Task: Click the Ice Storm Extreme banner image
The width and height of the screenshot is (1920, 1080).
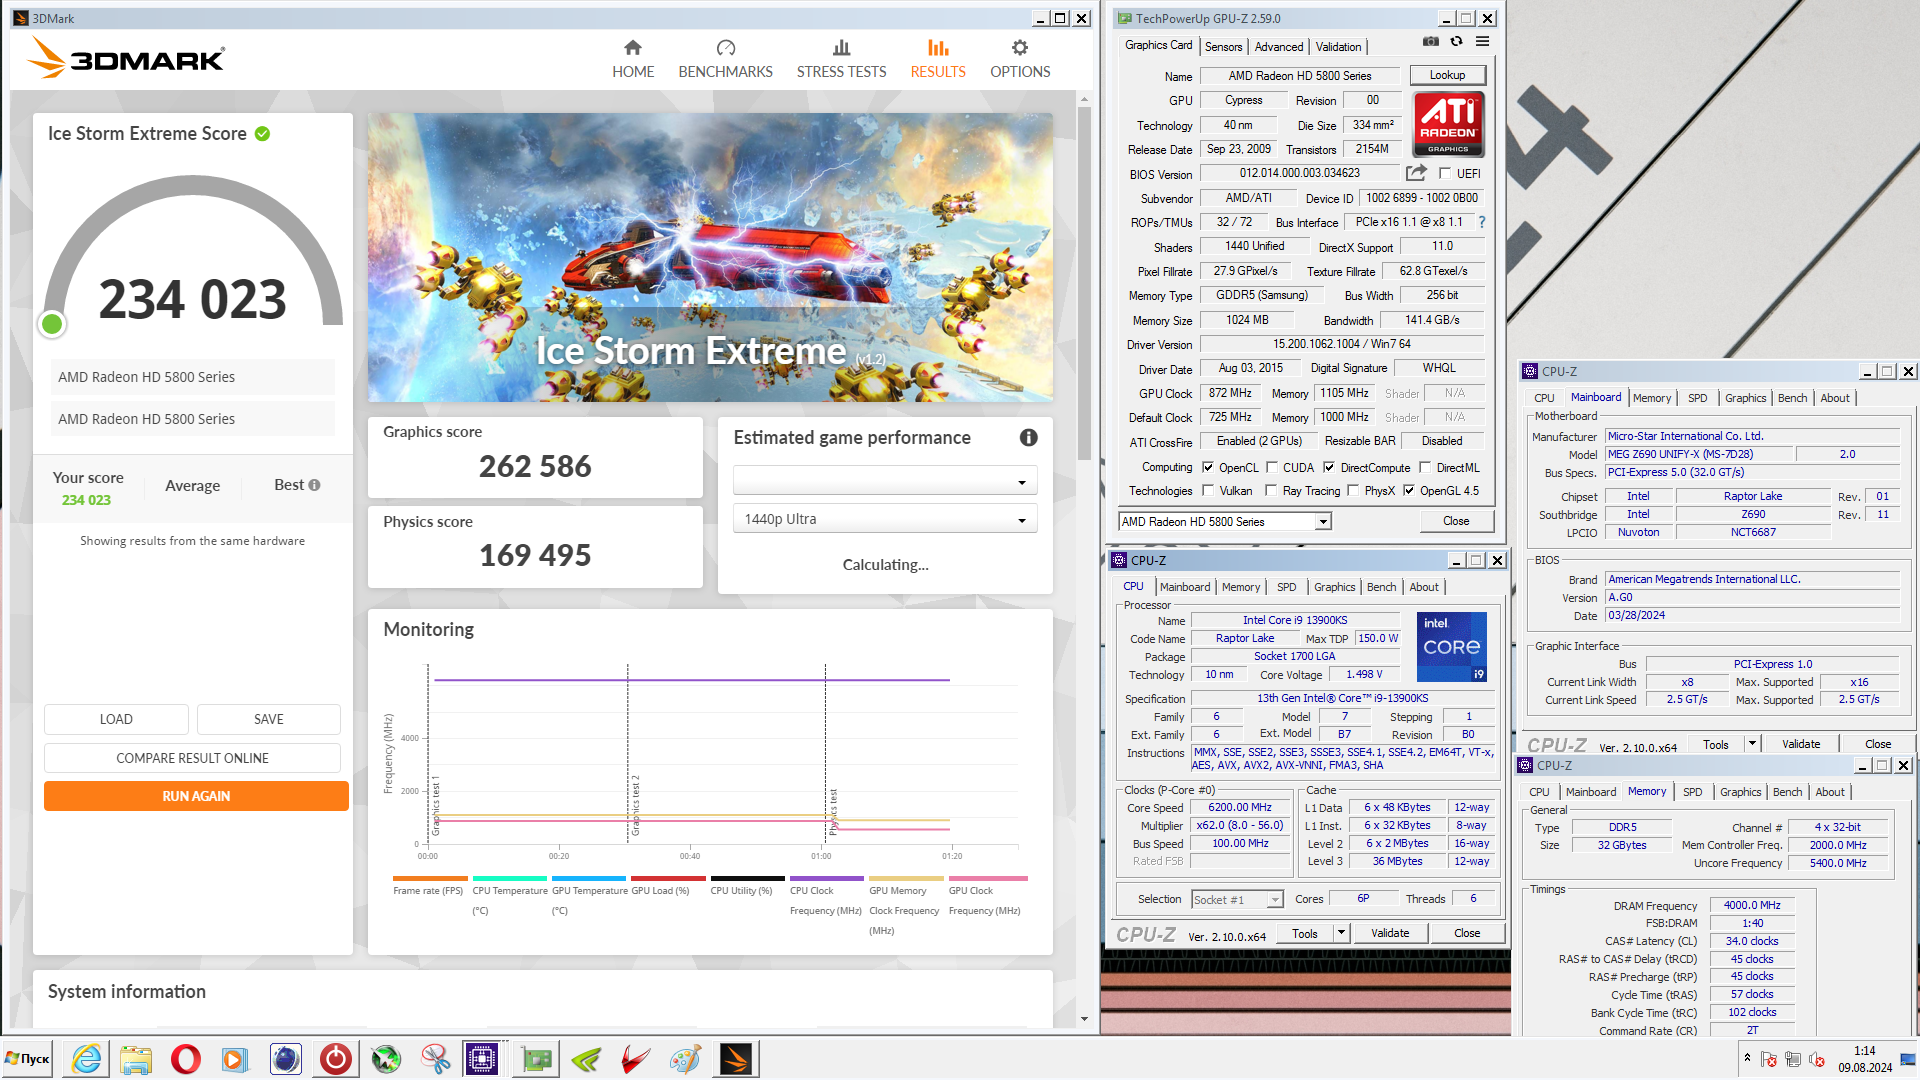Action: tap(710, 257)
